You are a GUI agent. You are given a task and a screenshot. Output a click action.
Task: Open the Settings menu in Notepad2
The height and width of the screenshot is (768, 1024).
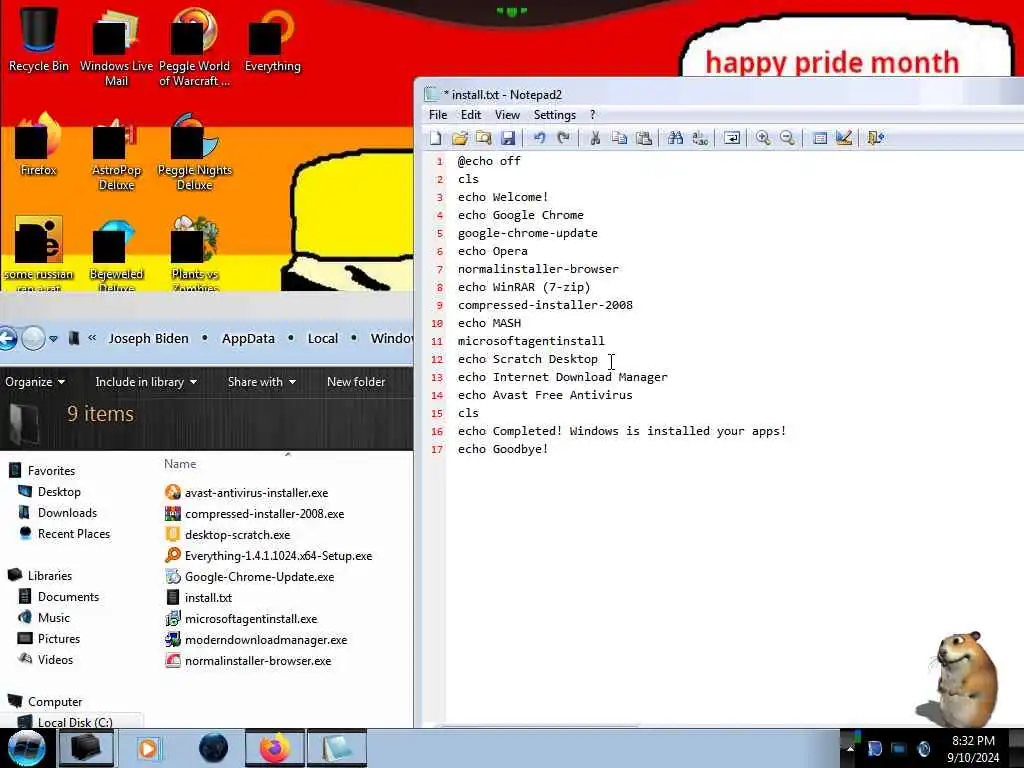click(554, 115)
